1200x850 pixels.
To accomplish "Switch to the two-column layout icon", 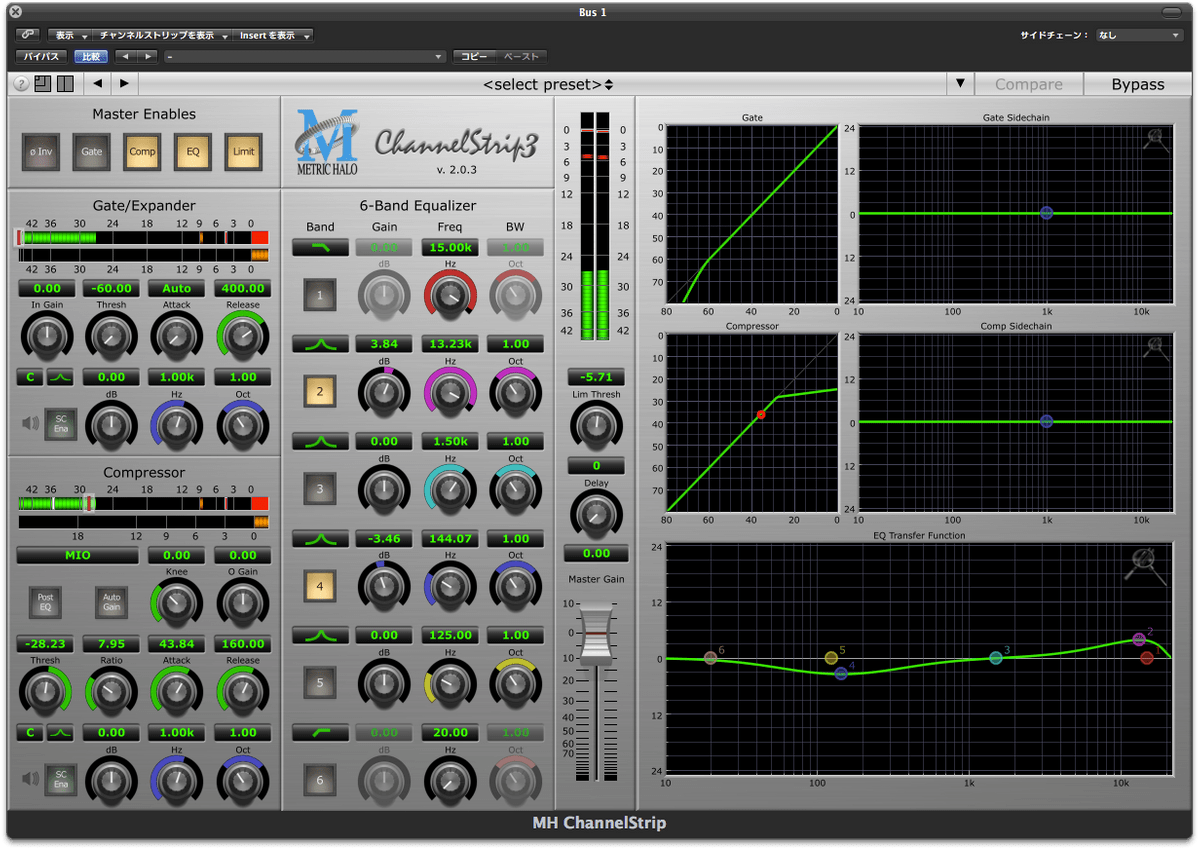I will point(65,84).
